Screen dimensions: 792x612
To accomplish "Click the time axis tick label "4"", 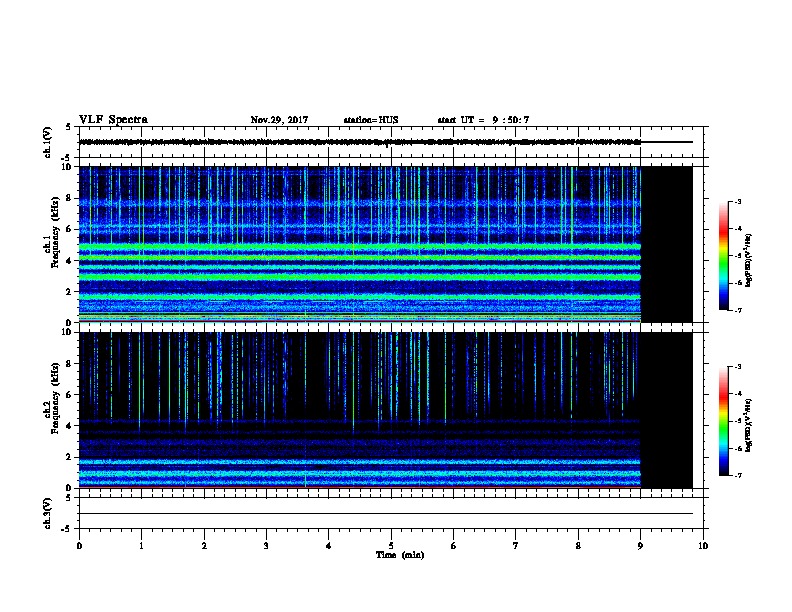I will click(x=328, y=545).
